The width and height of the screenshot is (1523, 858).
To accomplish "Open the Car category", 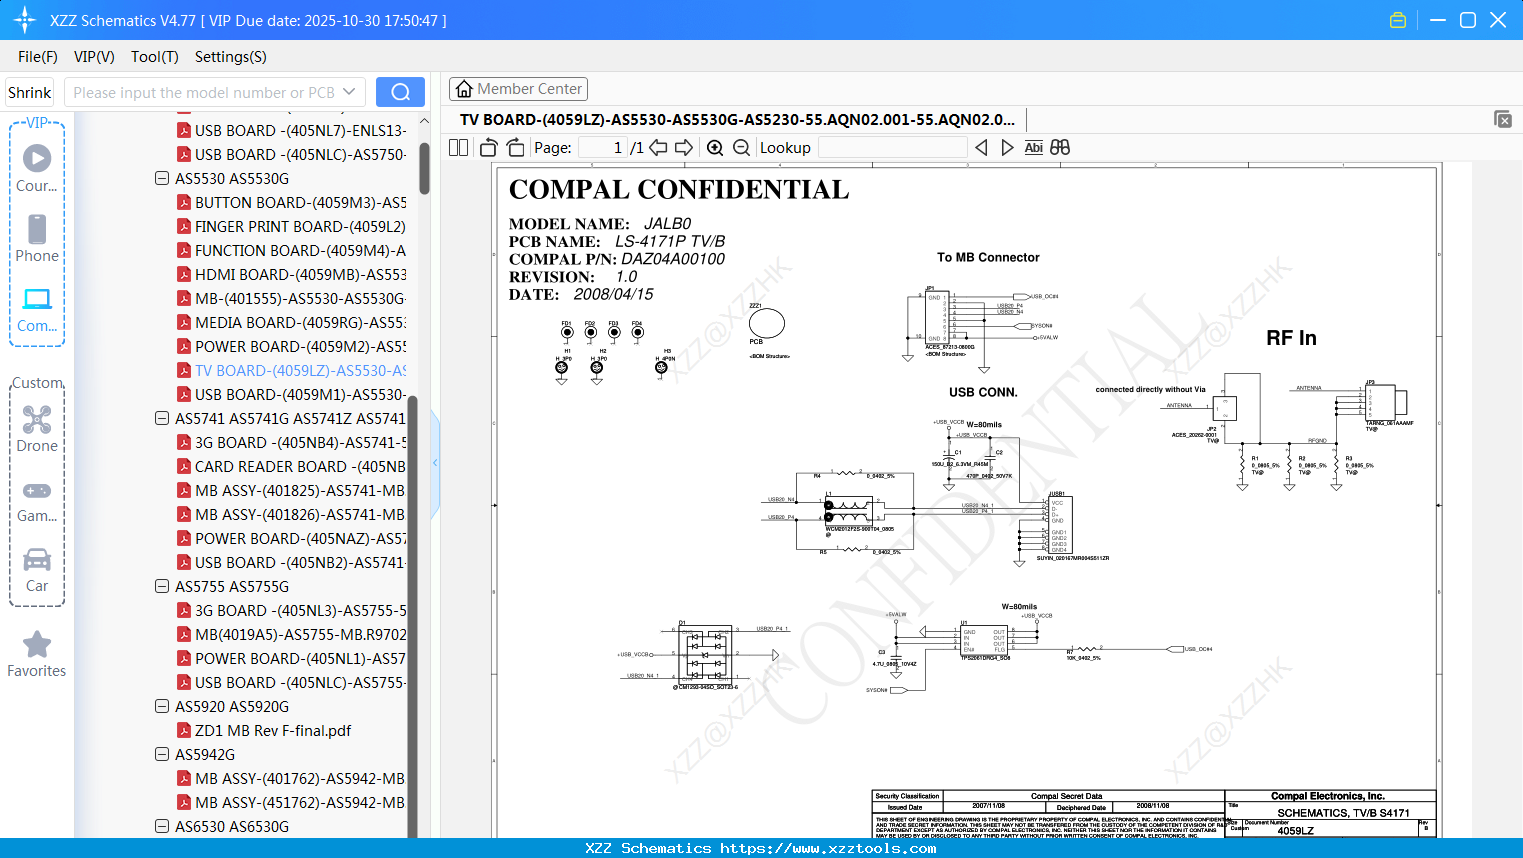I will 37,569.
